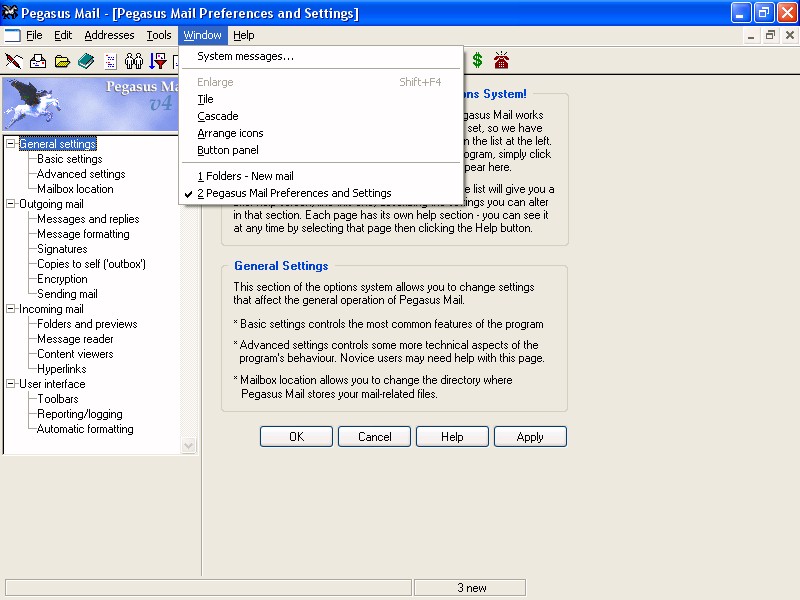Open the Tools menu
Image resolution: width=800 pixels, height=600 pixels.
click(x=159, y=35)
